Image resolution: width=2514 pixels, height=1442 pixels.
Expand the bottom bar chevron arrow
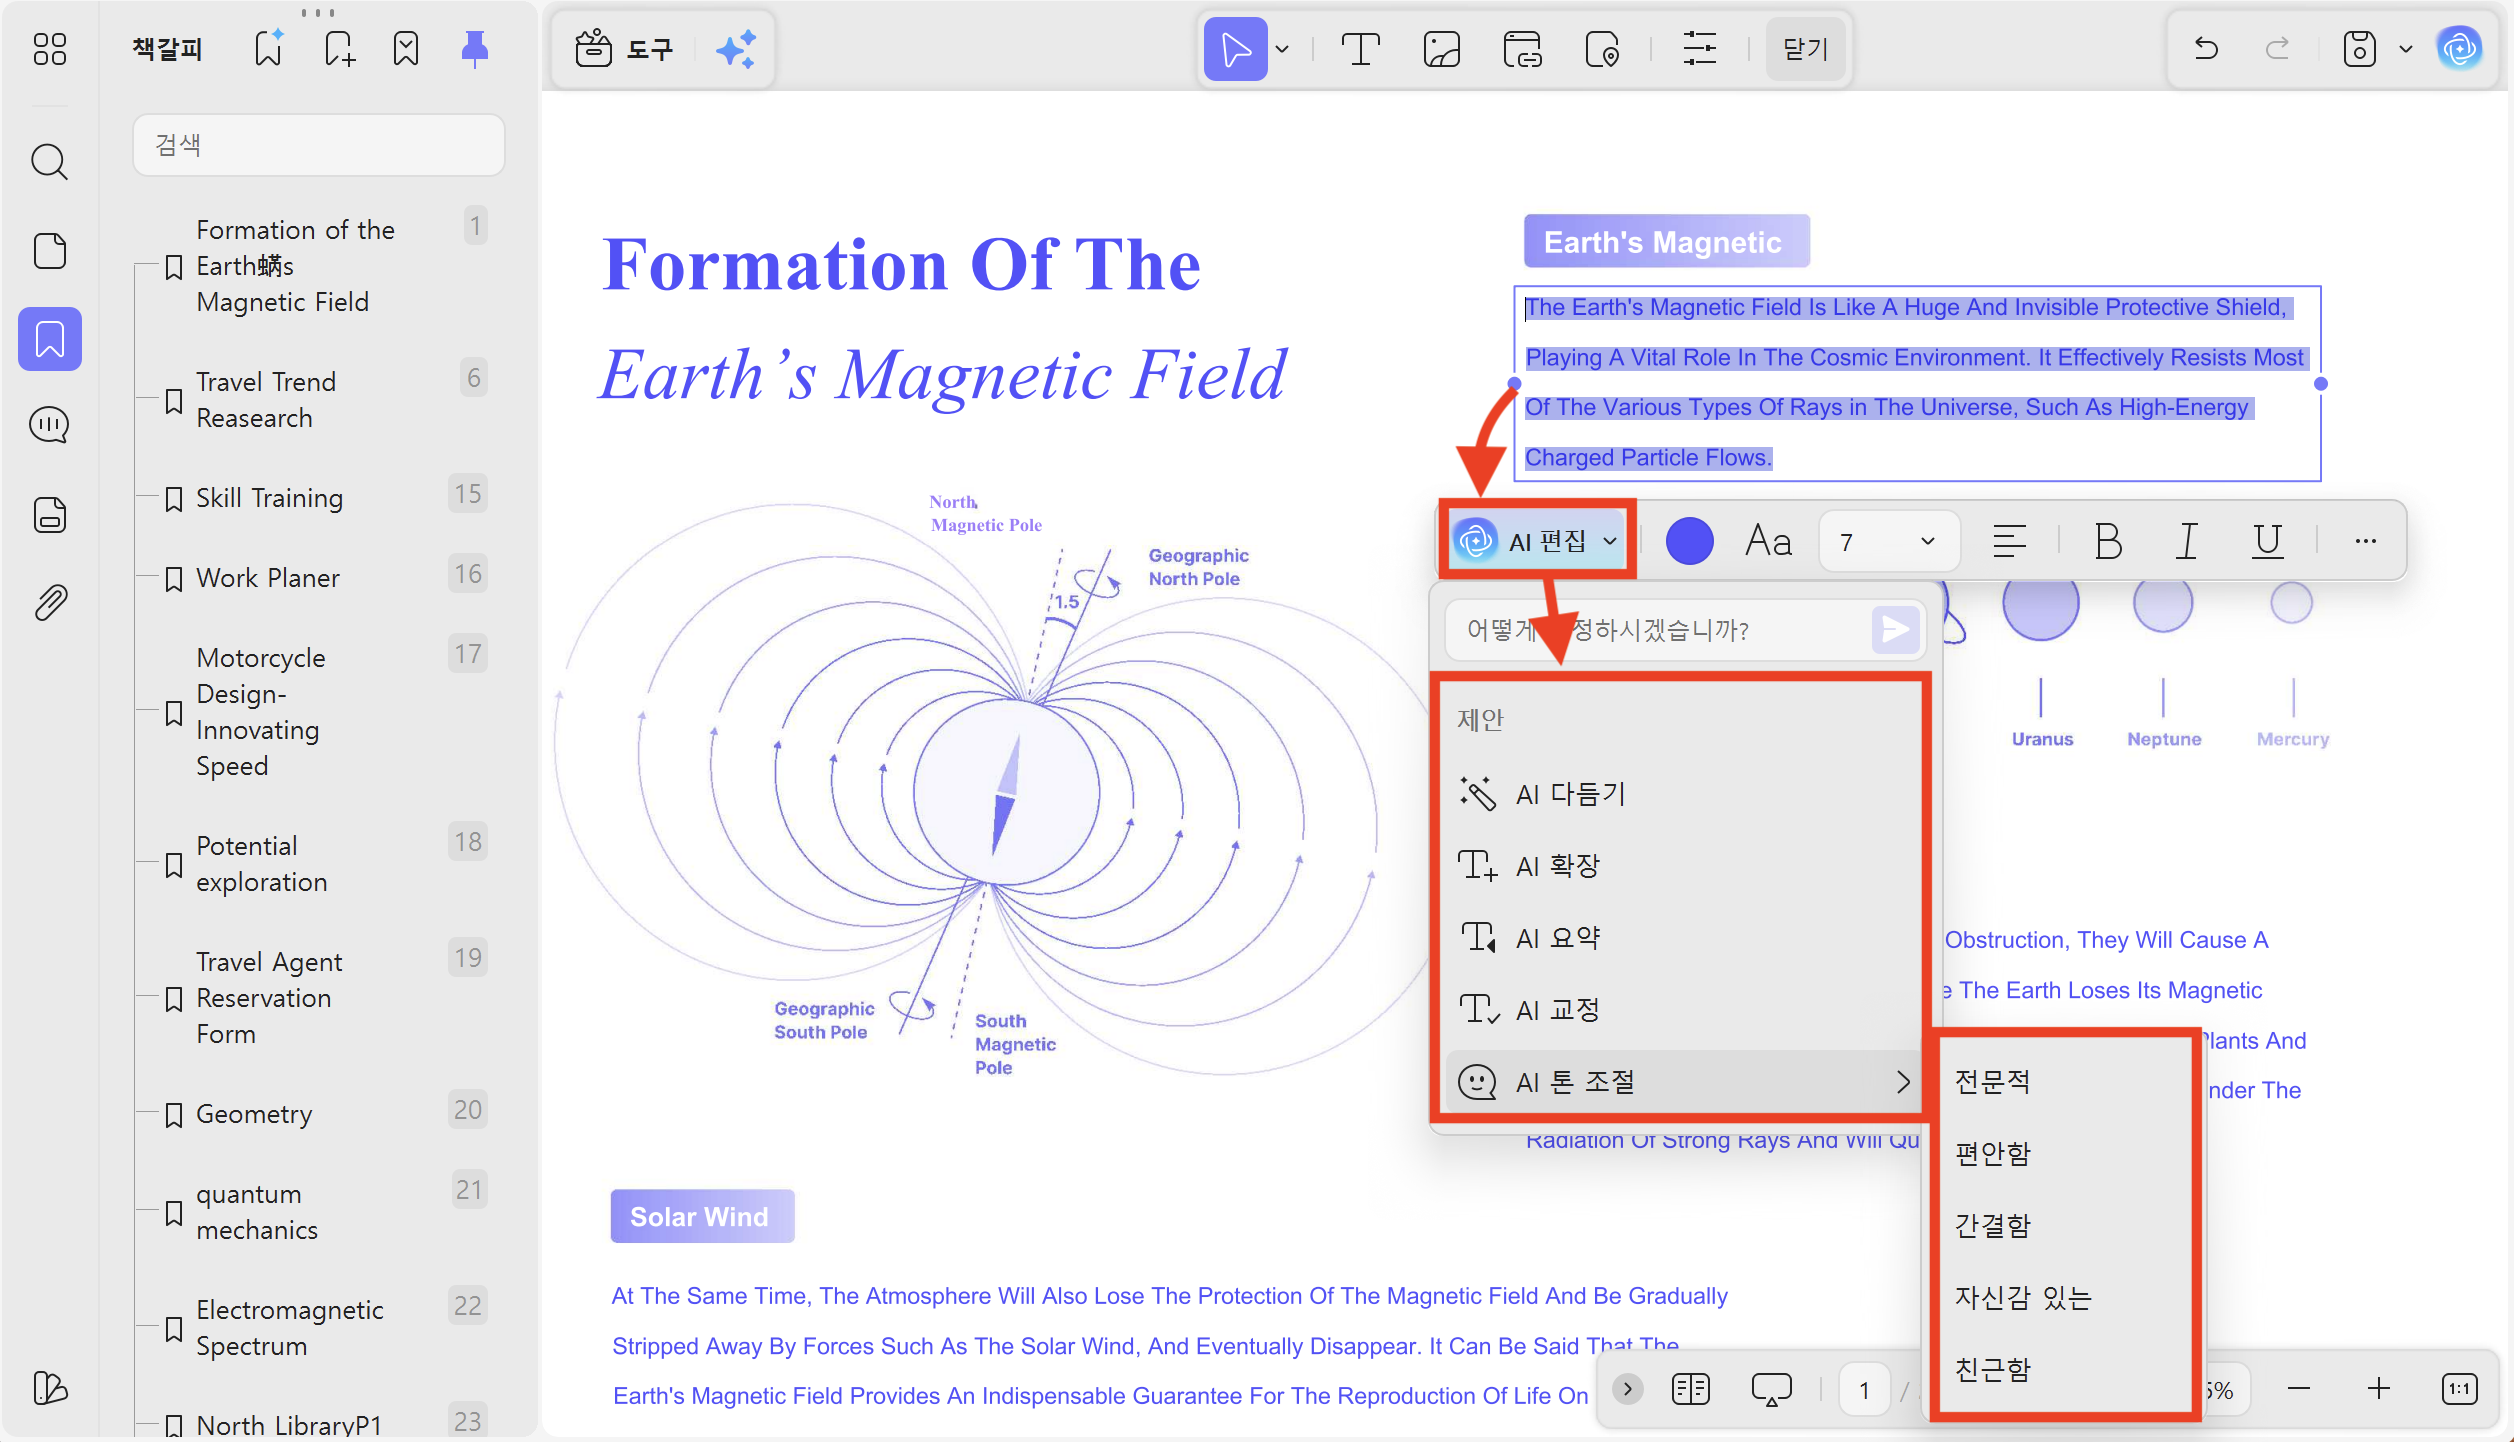point(1628,1389)
